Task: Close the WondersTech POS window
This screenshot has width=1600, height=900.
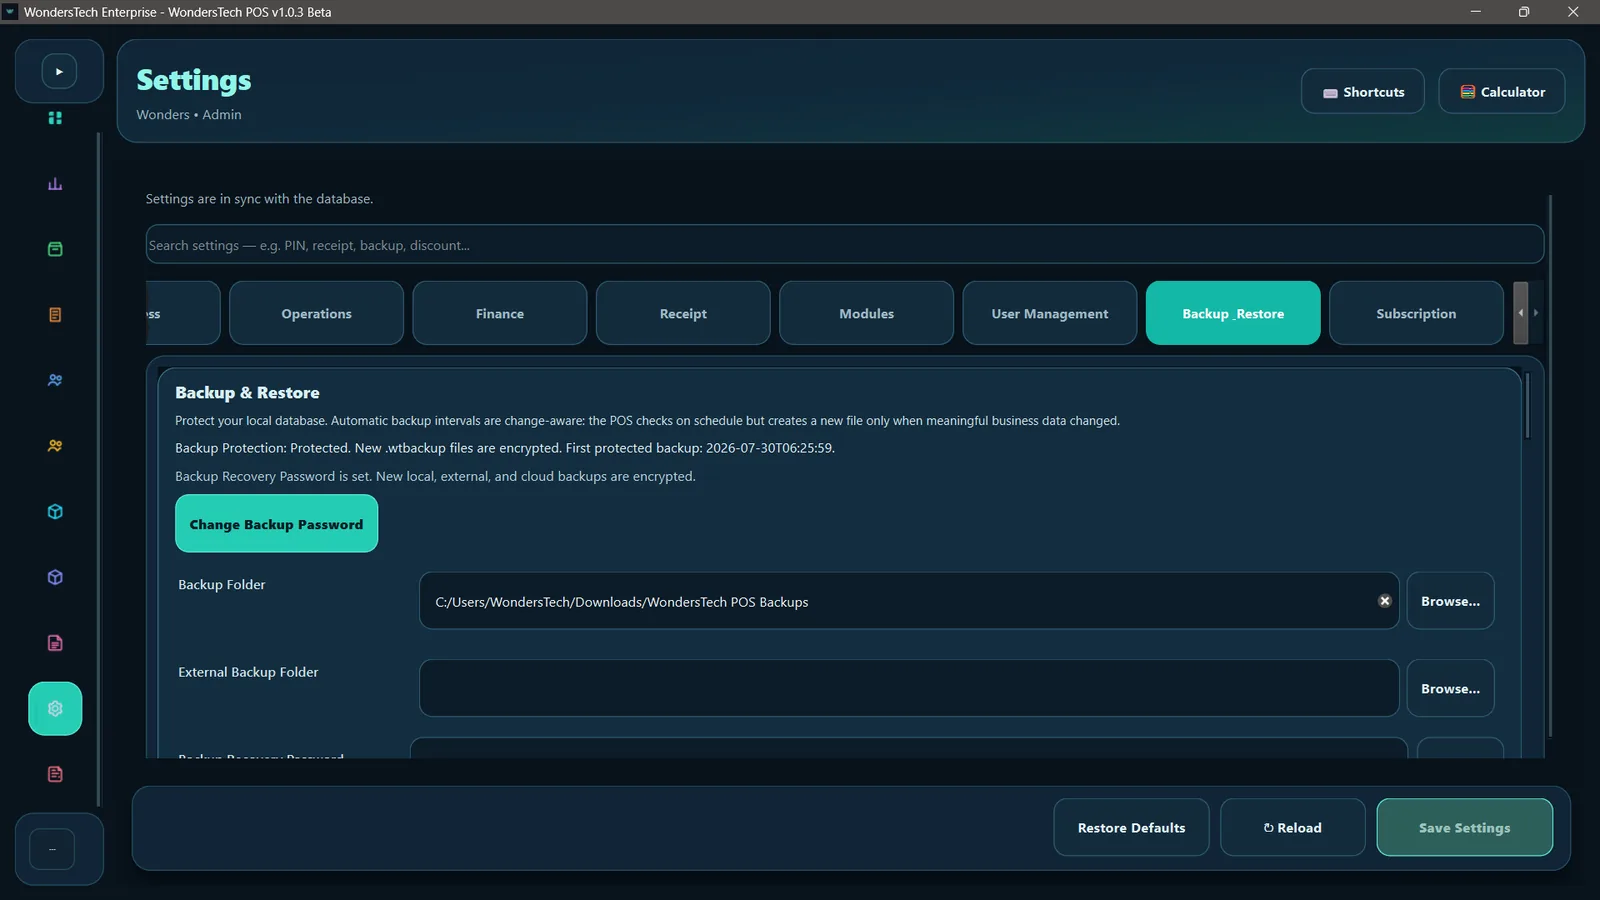Action: tap(1573, 12)
